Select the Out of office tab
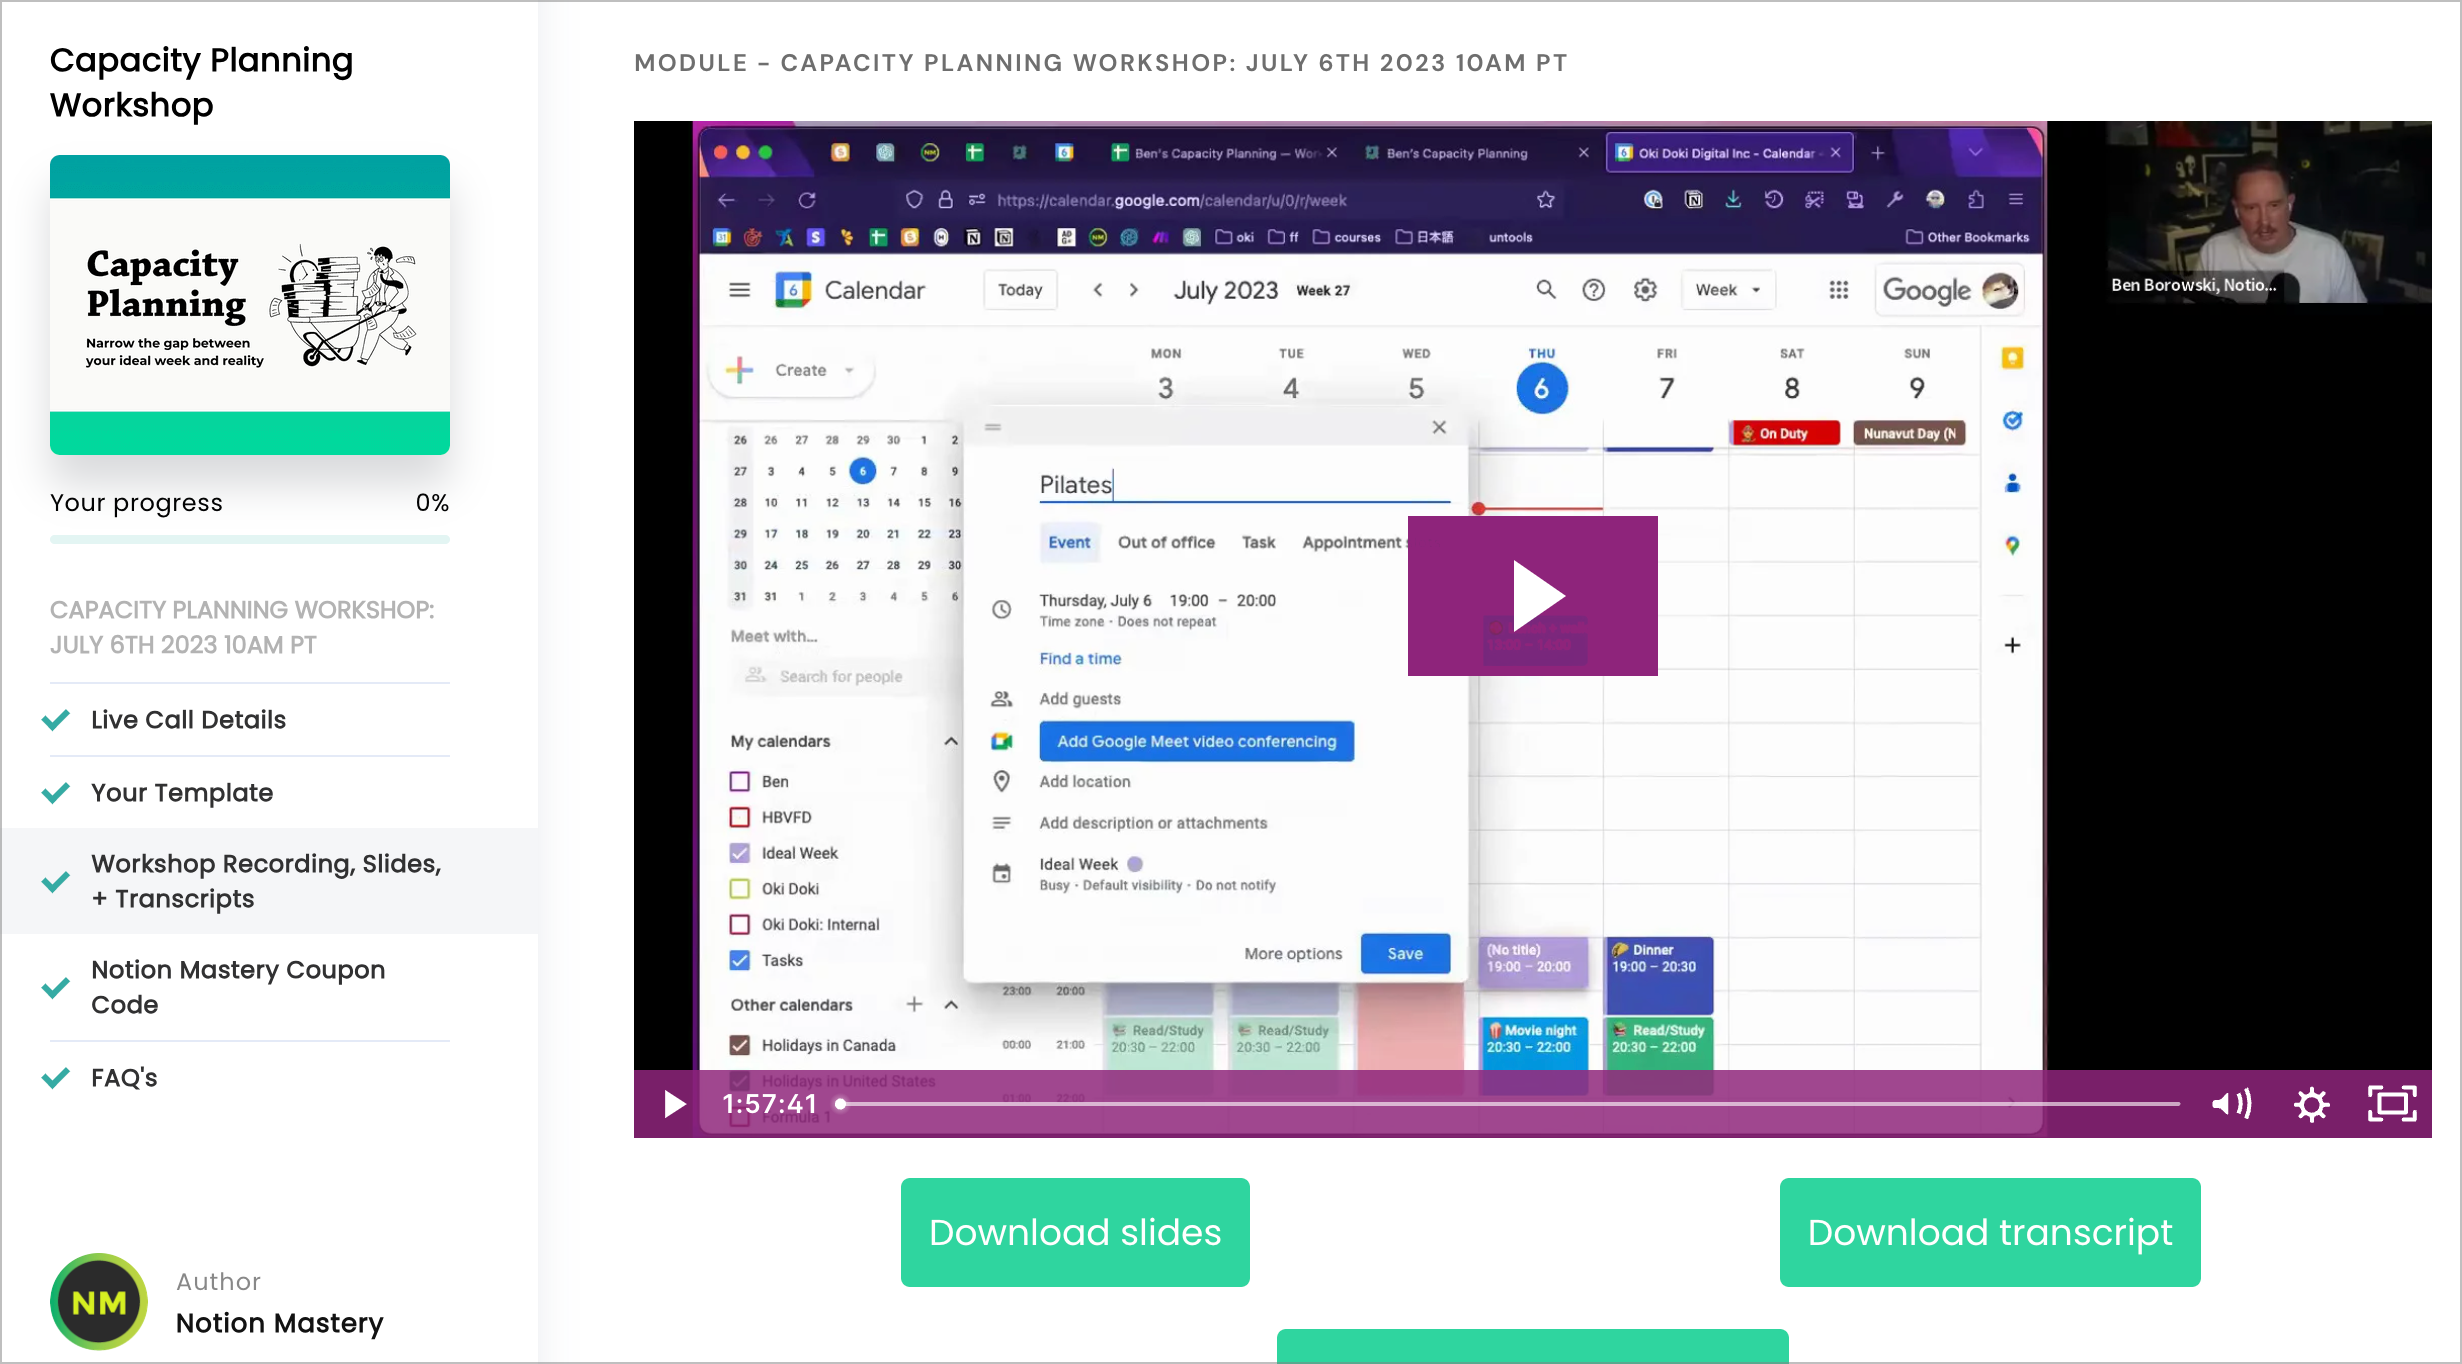 coord(1166,541)
